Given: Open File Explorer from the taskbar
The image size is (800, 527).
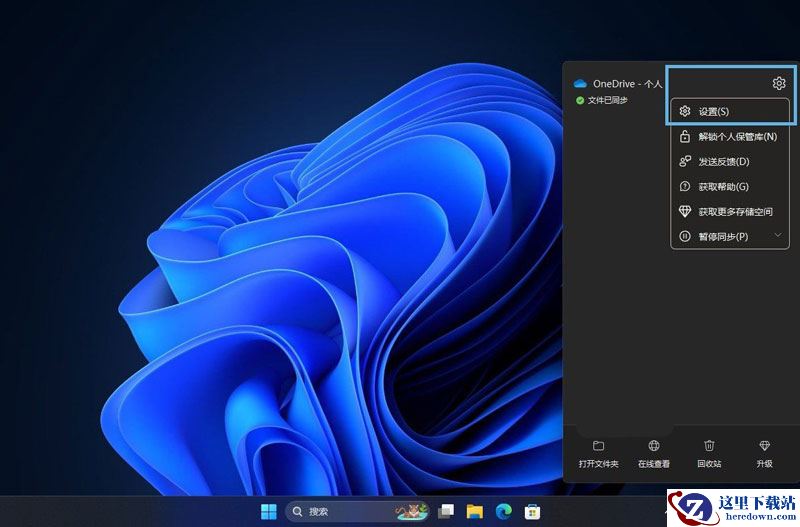Looking at the screenshot, I should click(x=475, y=511).
